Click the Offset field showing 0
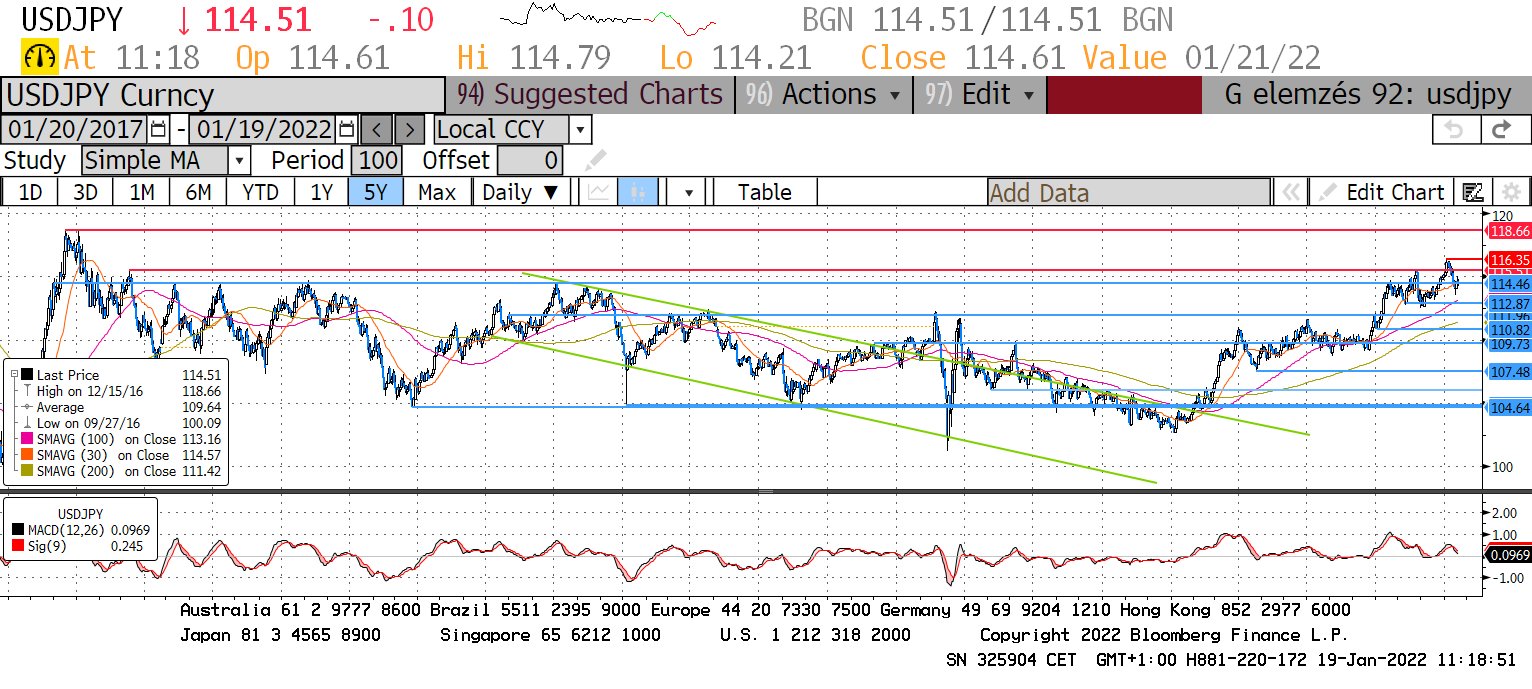Screen dimensions: 1532x689 point(530,160)
